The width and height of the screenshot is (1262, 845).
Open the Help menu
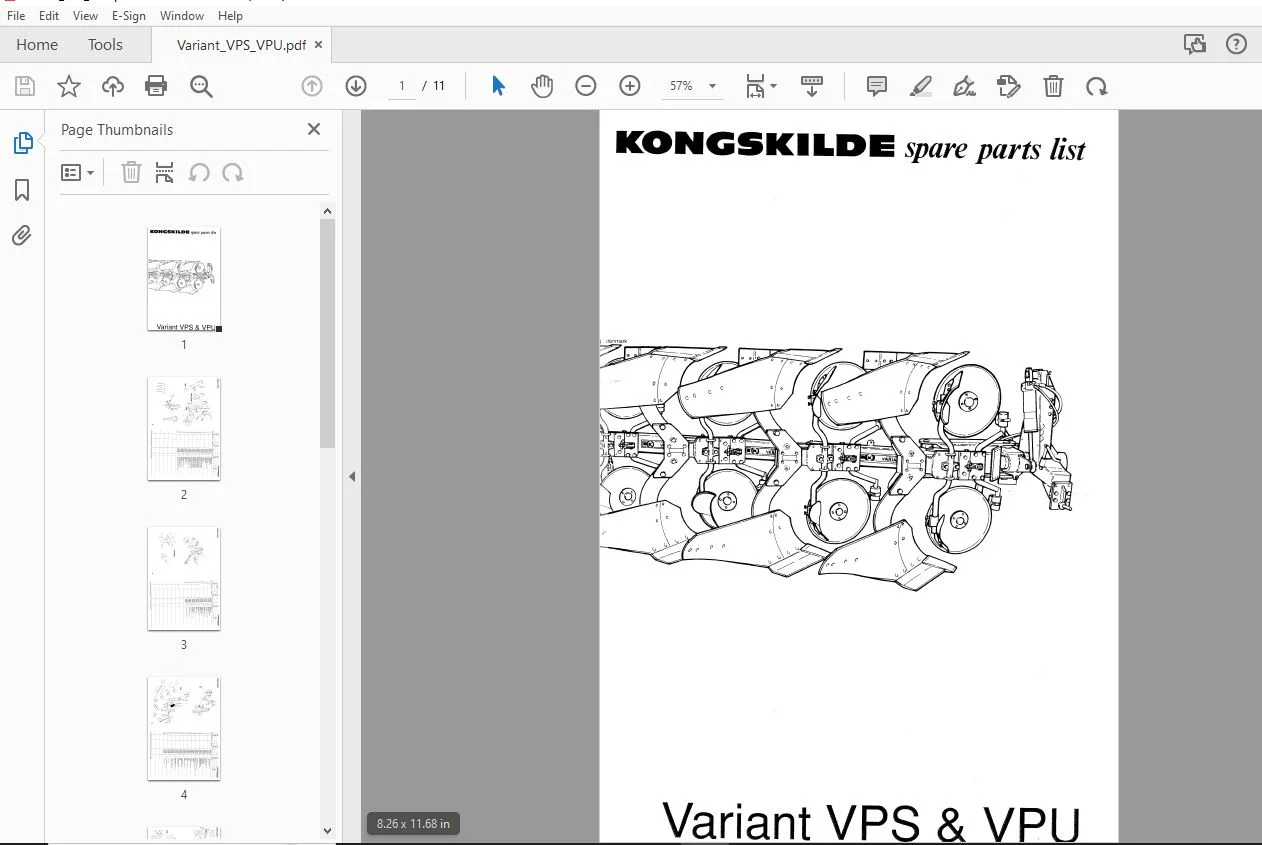(230, 16)
